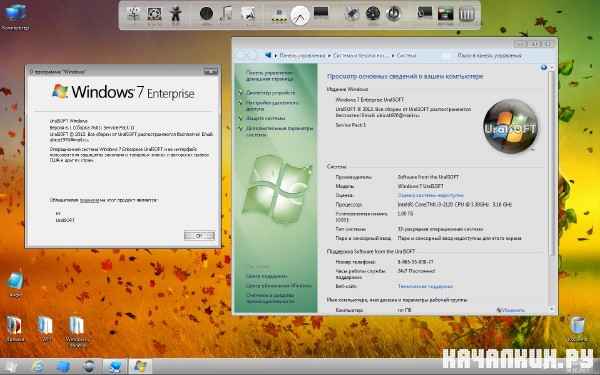Screen dimensions: 600x375
Task: Click the Изменить параметры link
Action: point(511,310)
